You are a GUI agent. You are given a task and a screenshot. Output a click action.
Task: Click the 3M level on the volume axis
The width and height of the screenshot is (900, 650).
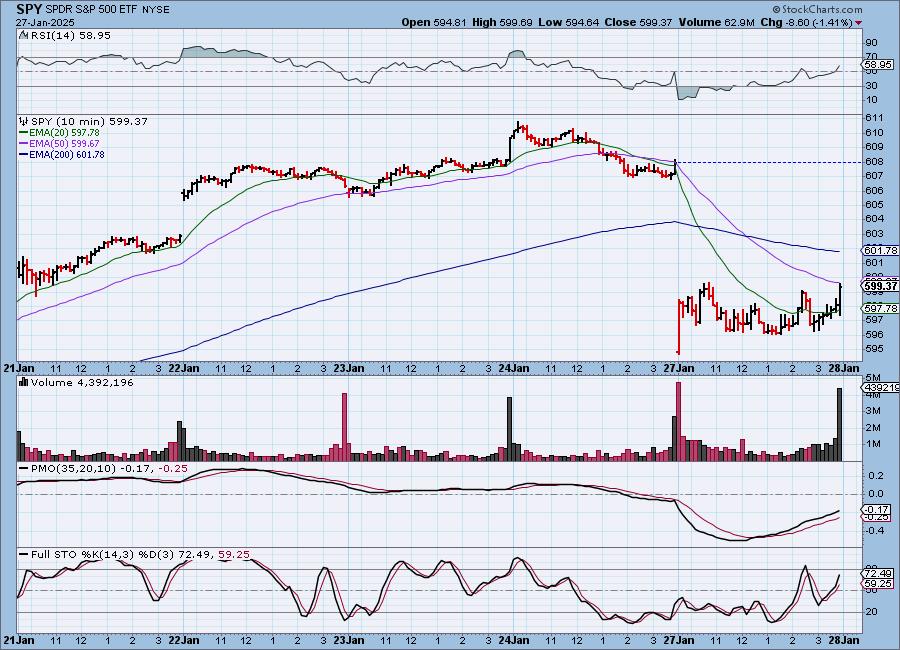[x=873, y=411]
